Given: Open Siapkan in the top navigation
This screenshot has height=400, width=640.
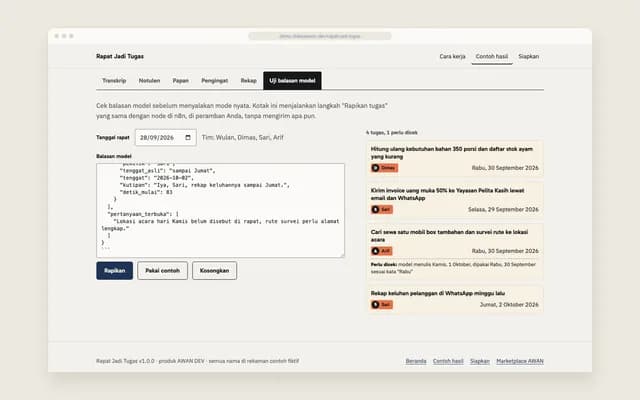Looking at the screenshot, I should point(529,56).
